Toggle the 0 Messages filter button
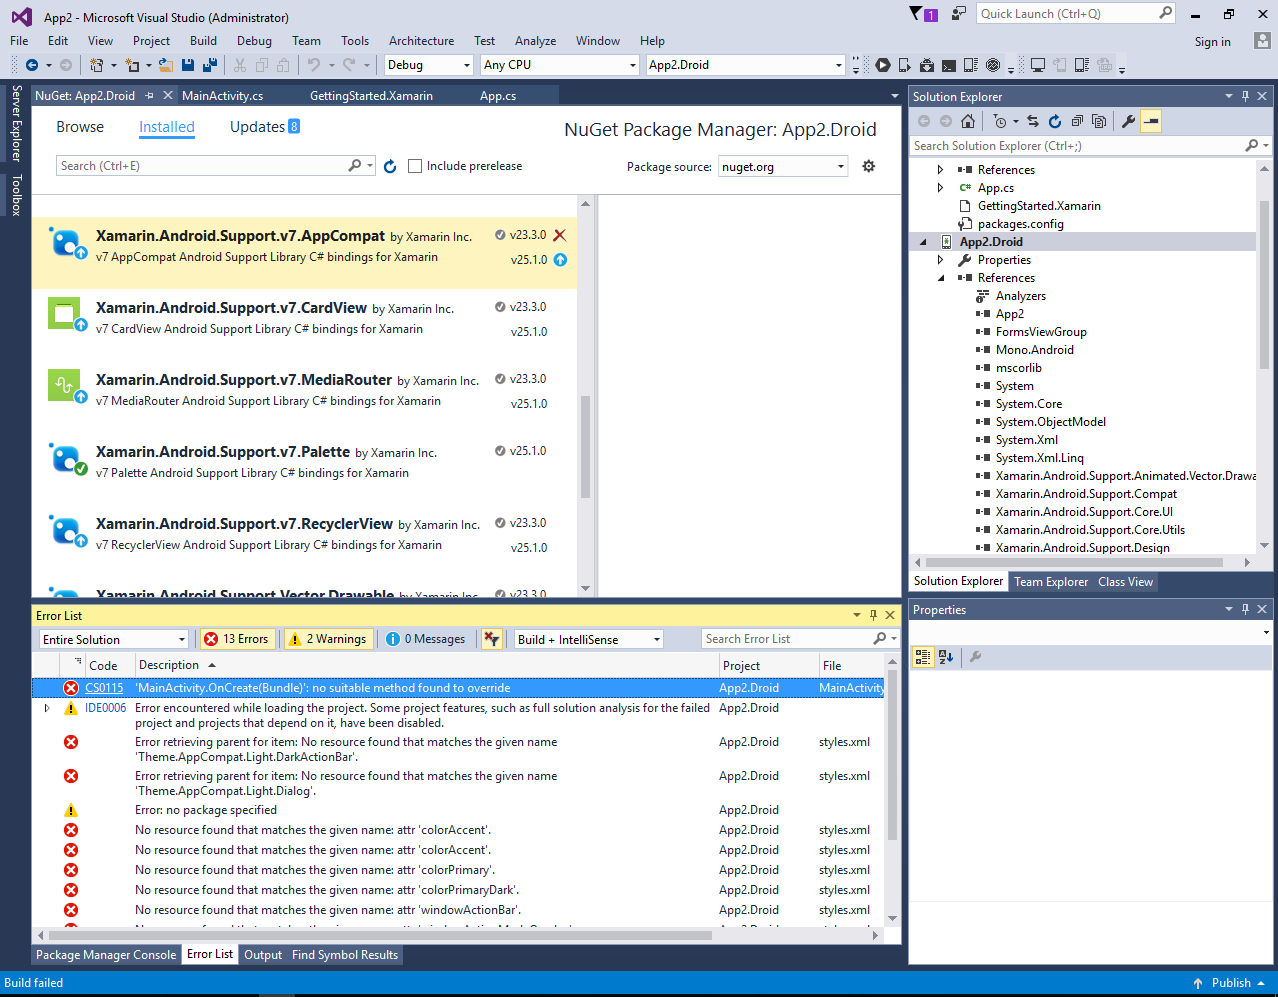1278x997 pixels. pos(427,639)
